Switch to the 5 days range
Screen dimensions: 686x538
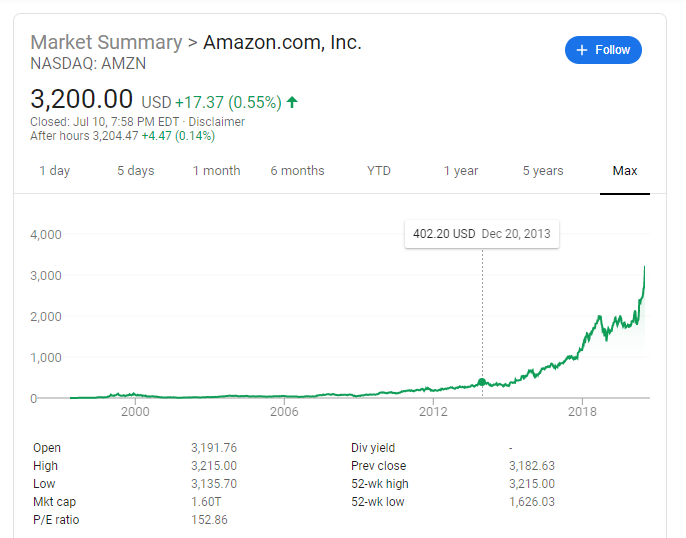coord(135,171)
